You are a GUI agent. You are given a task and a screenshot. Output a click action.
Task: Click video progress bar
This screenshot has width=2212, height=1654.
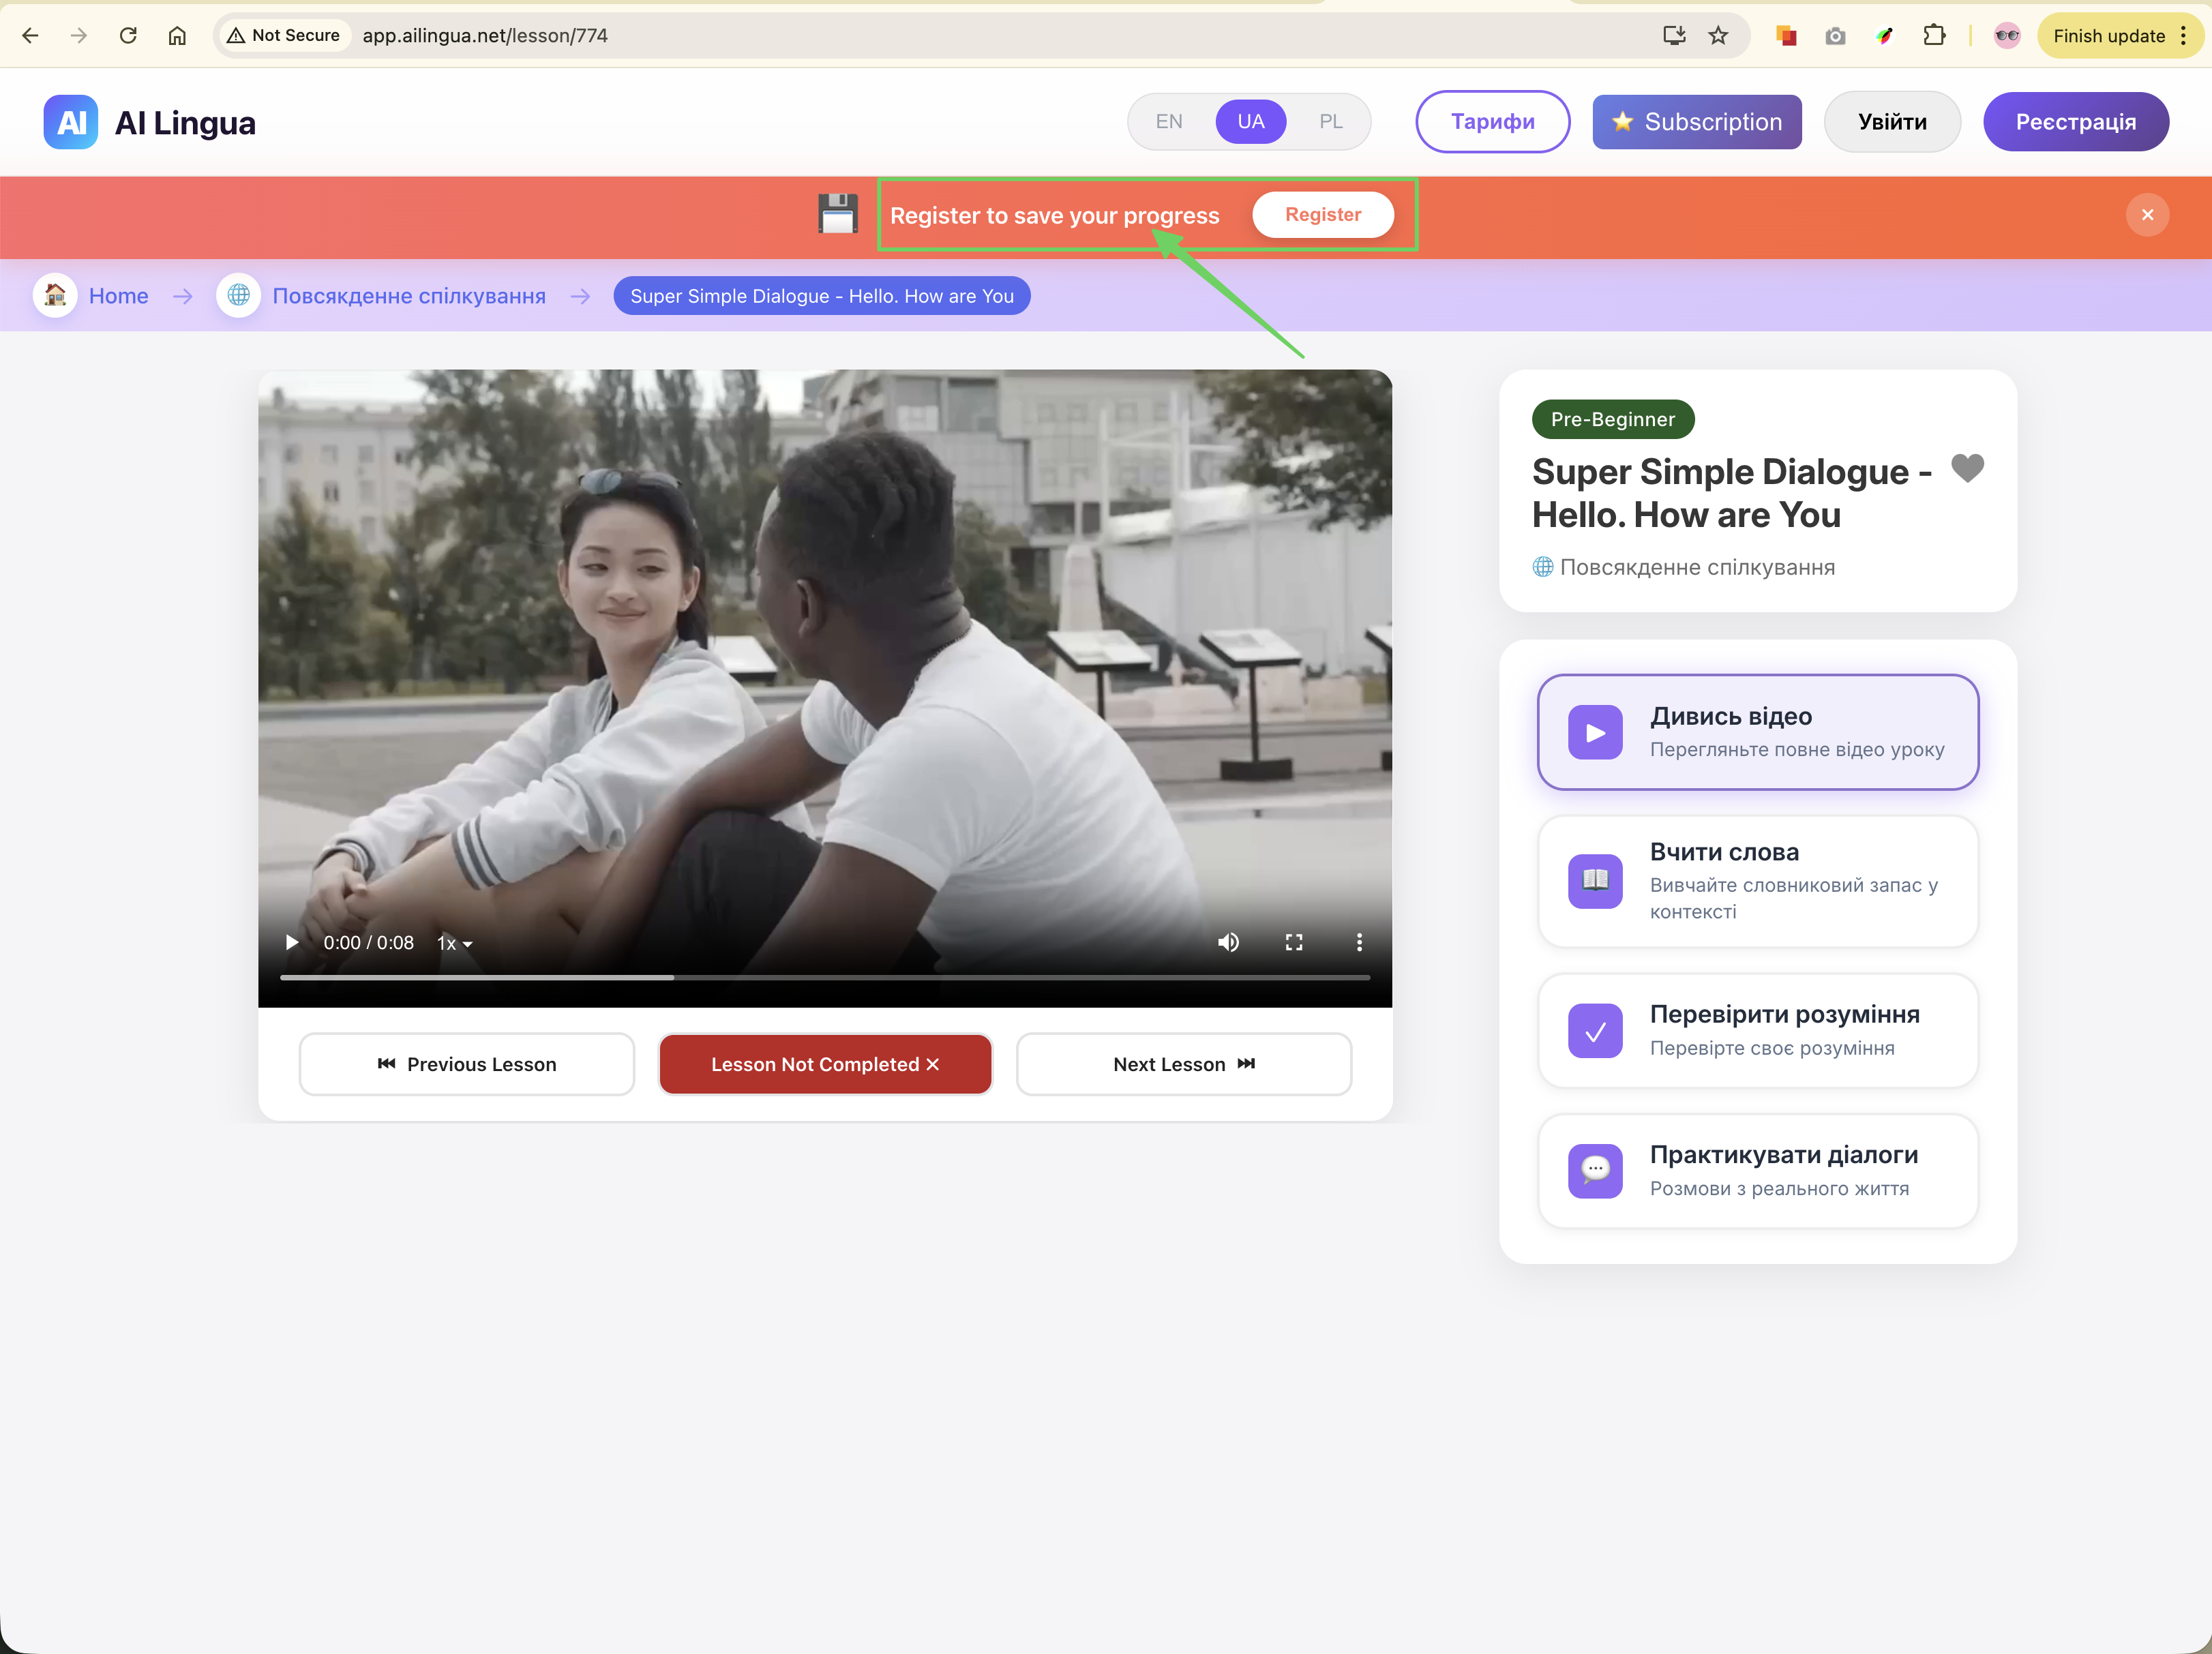coord(824,977)
